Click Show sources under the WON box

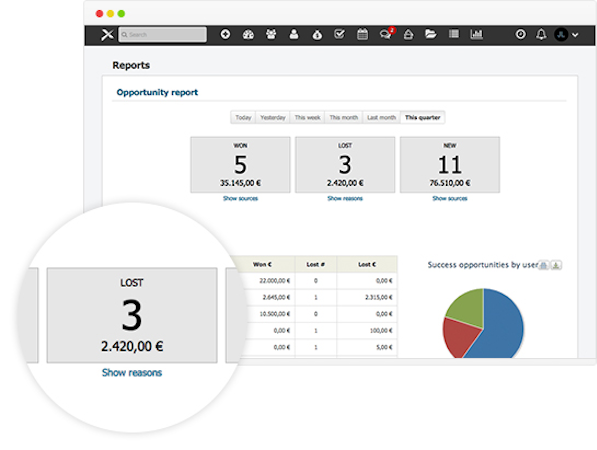(240, 198)
